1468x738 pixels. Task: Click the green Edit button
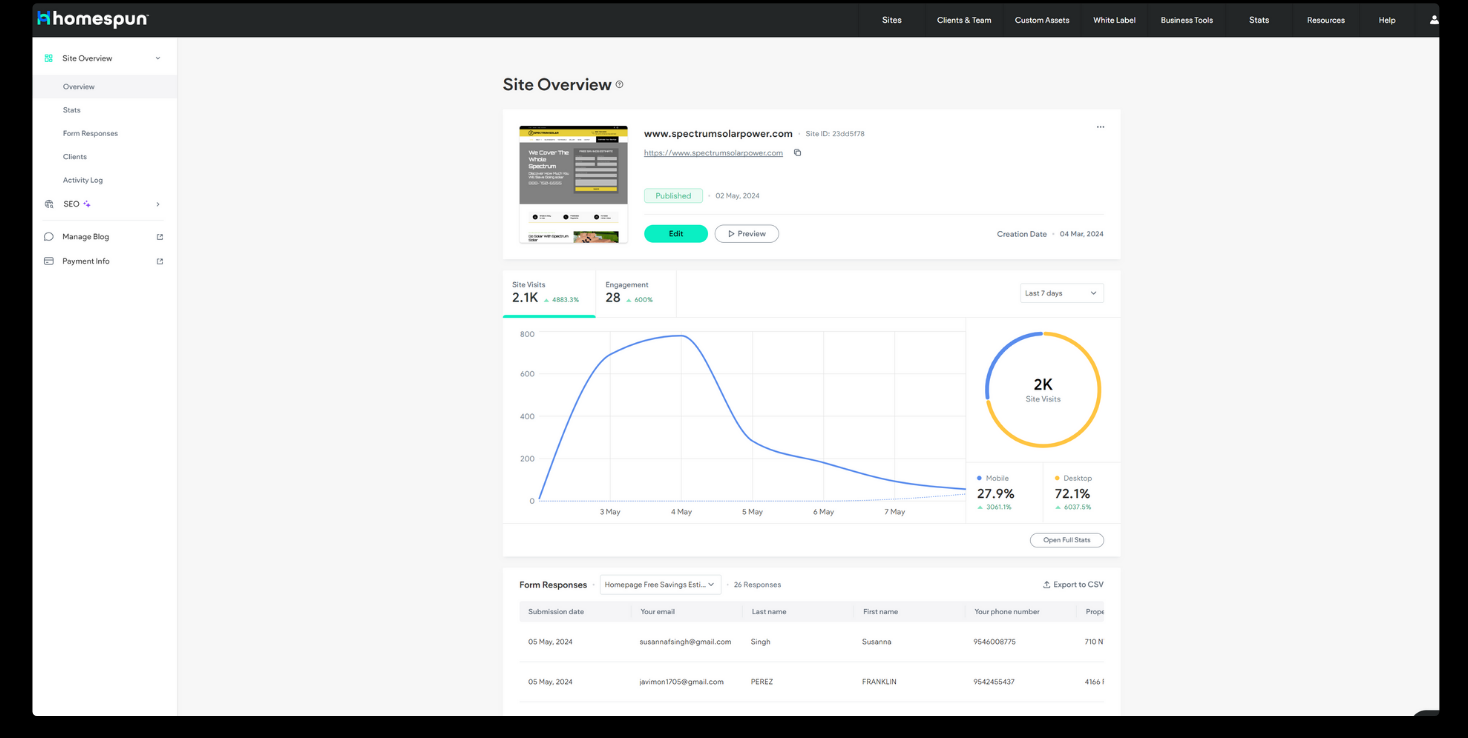click(x=676, y=234)
